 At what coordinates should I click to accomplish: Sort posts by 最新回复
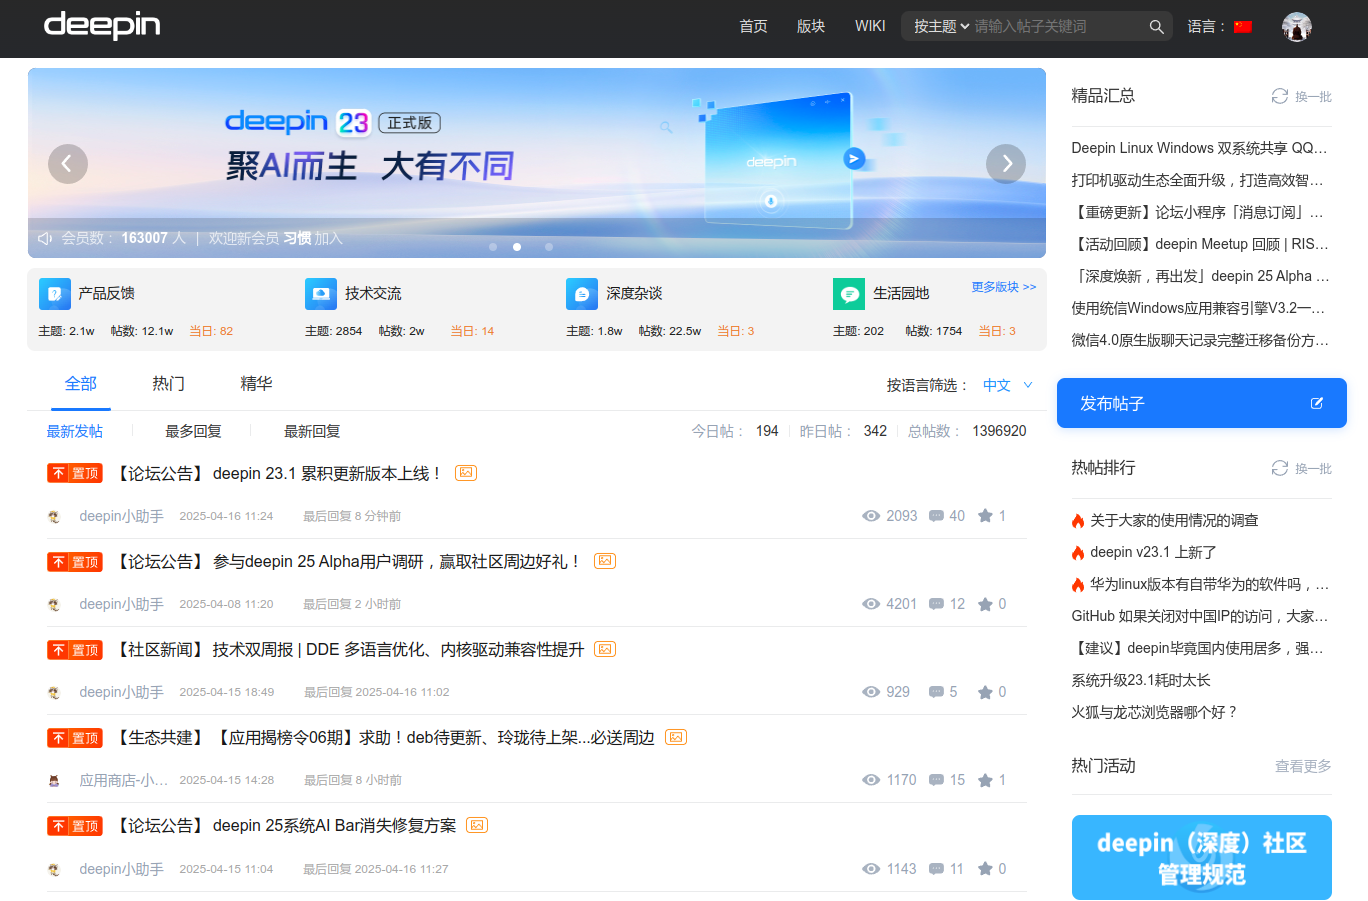pyautogui.click(x=312, y=431)
